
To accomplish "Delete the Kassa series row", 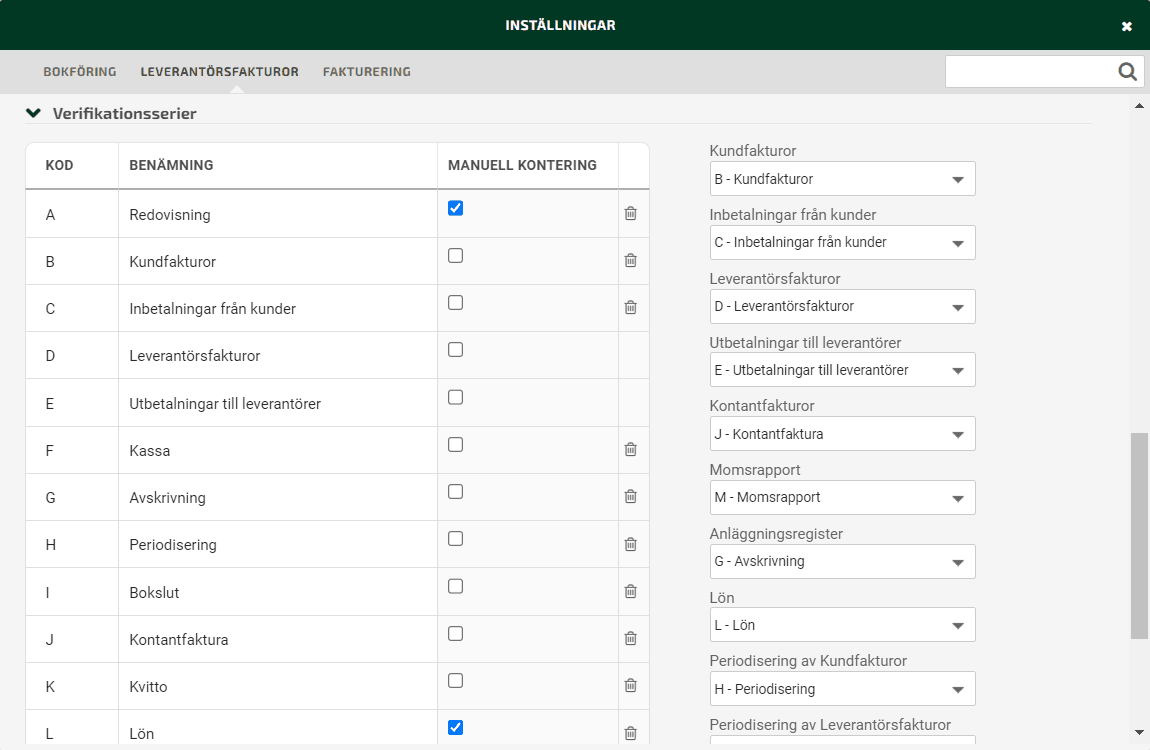I will pyautogui.click(x=630, y=449).
